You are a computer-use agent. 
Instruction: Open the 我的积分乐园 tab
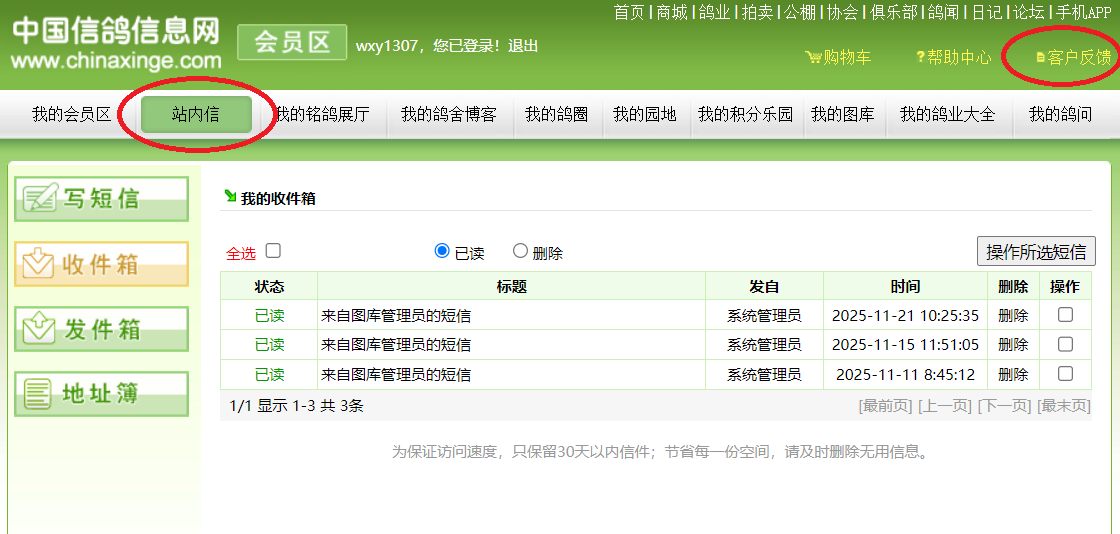pyautogui.click(x=745, y=114)
